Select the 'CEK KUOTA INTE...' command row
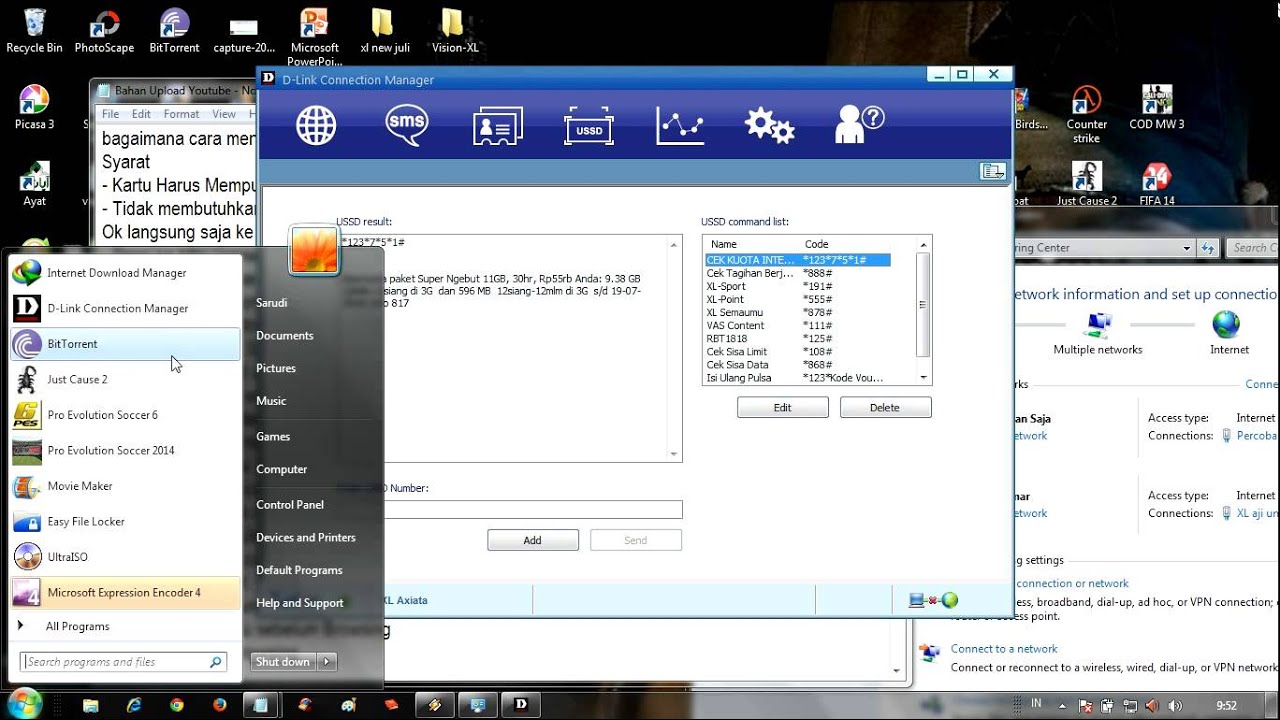 pos(798,260)
